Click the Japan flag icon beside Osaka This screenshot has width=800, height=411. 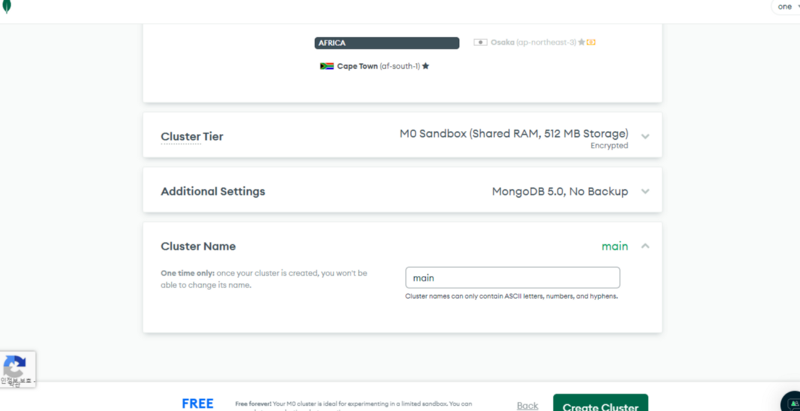point(481,42)
